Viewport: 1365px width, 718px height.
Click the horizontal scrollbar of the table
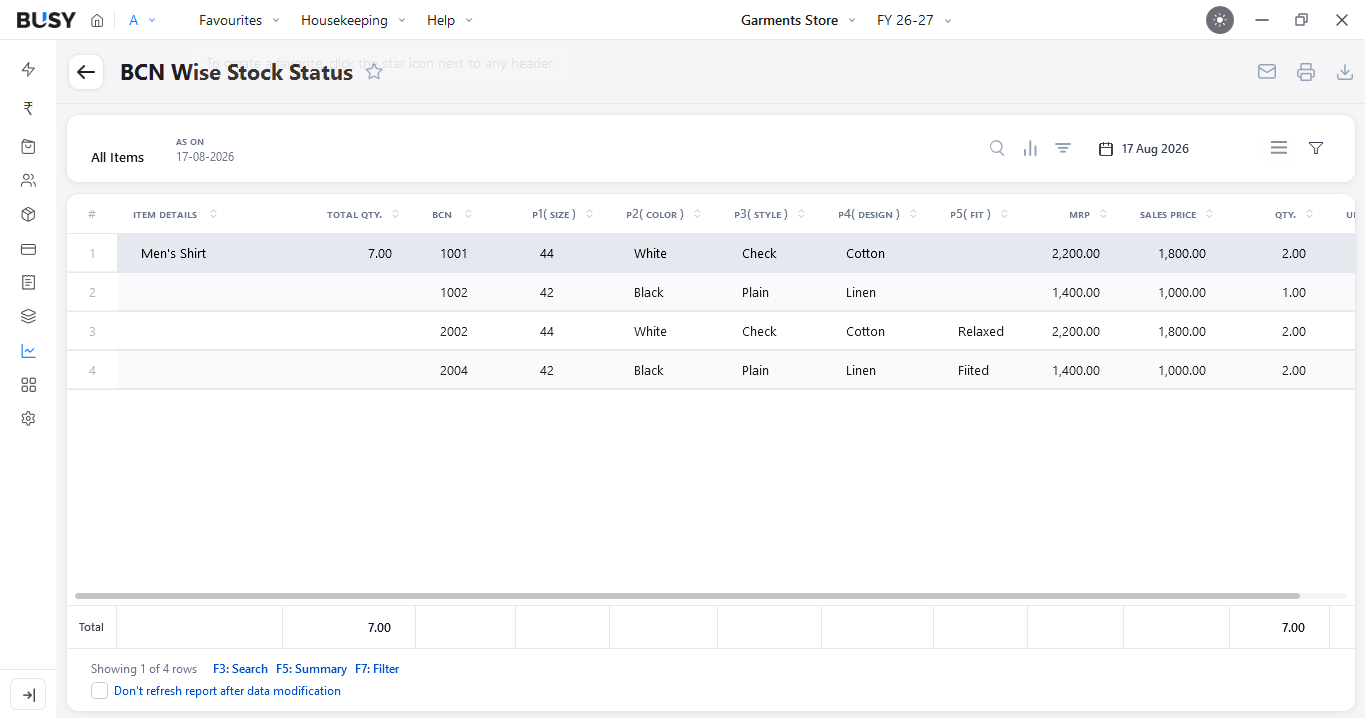687,596
